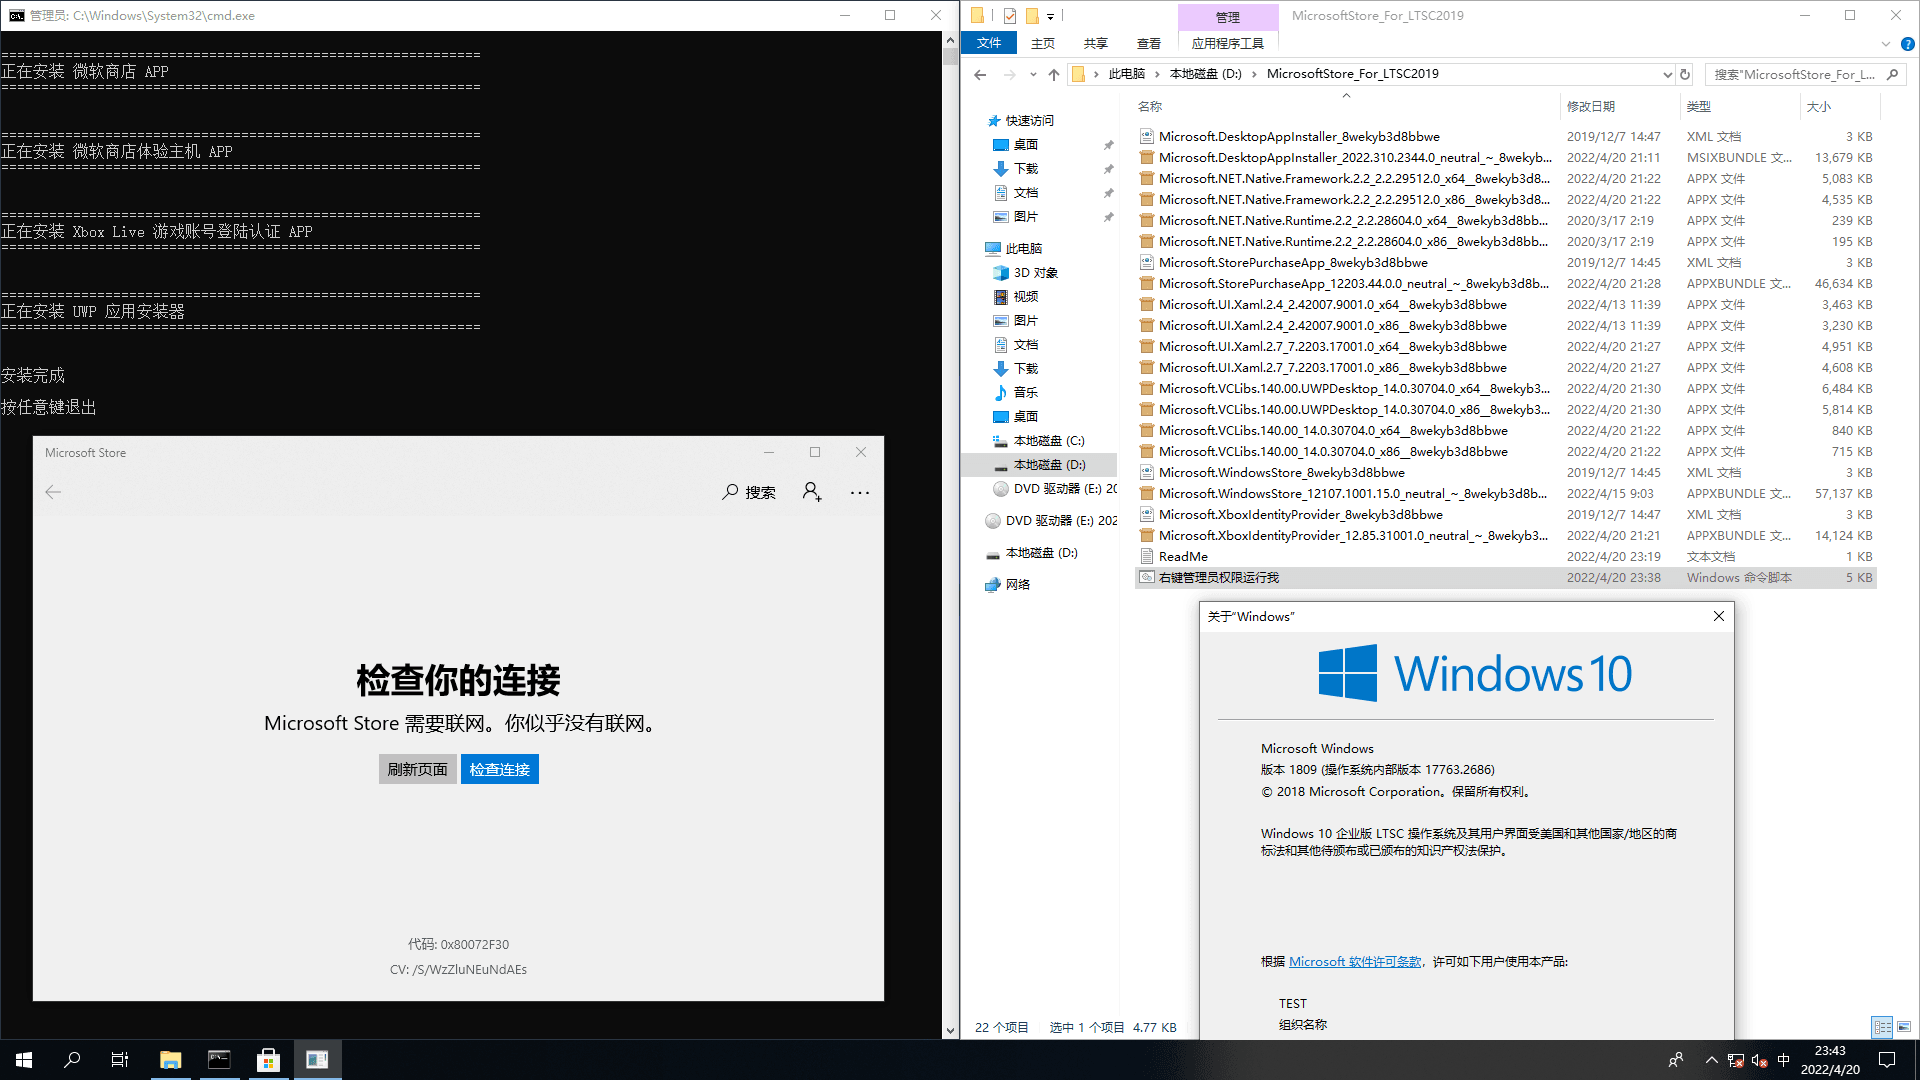Open File Explorer from the taskbar

(171, 1060)
